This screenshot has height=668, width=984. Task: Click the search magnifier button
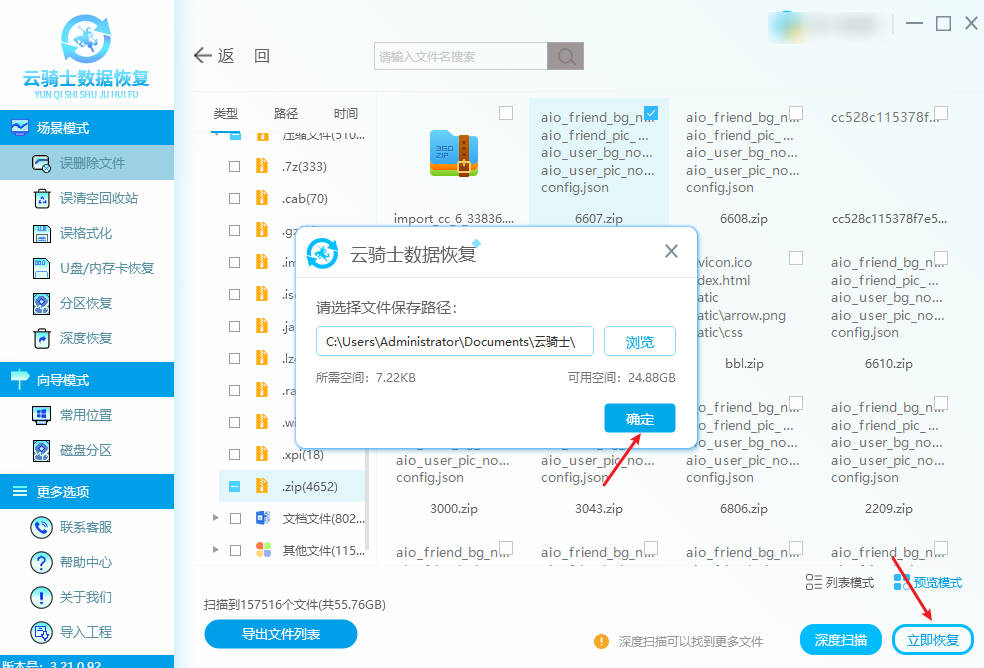click(x=565, y=57)
